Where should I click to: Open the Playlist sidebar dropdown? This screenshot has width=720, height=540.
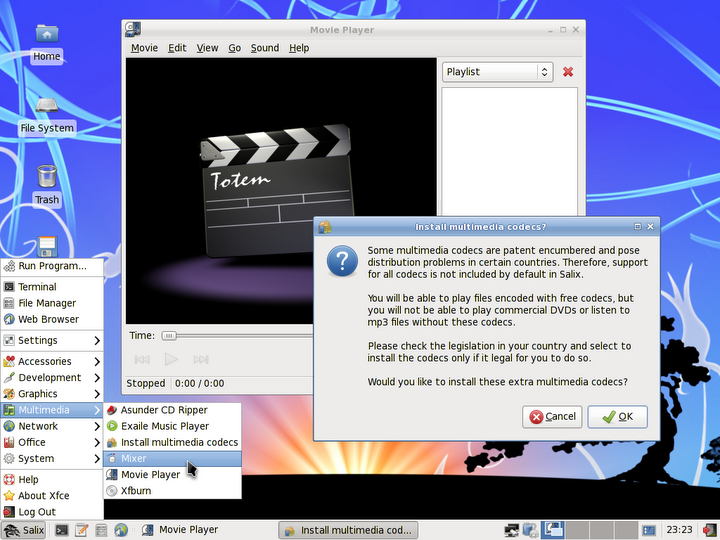497,72
